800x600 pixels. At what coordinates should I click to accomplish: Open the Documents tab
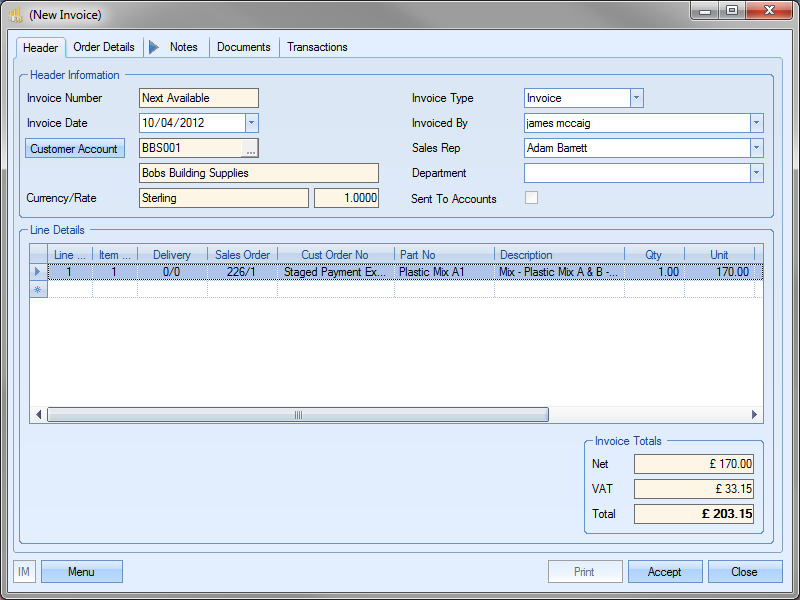243,47
